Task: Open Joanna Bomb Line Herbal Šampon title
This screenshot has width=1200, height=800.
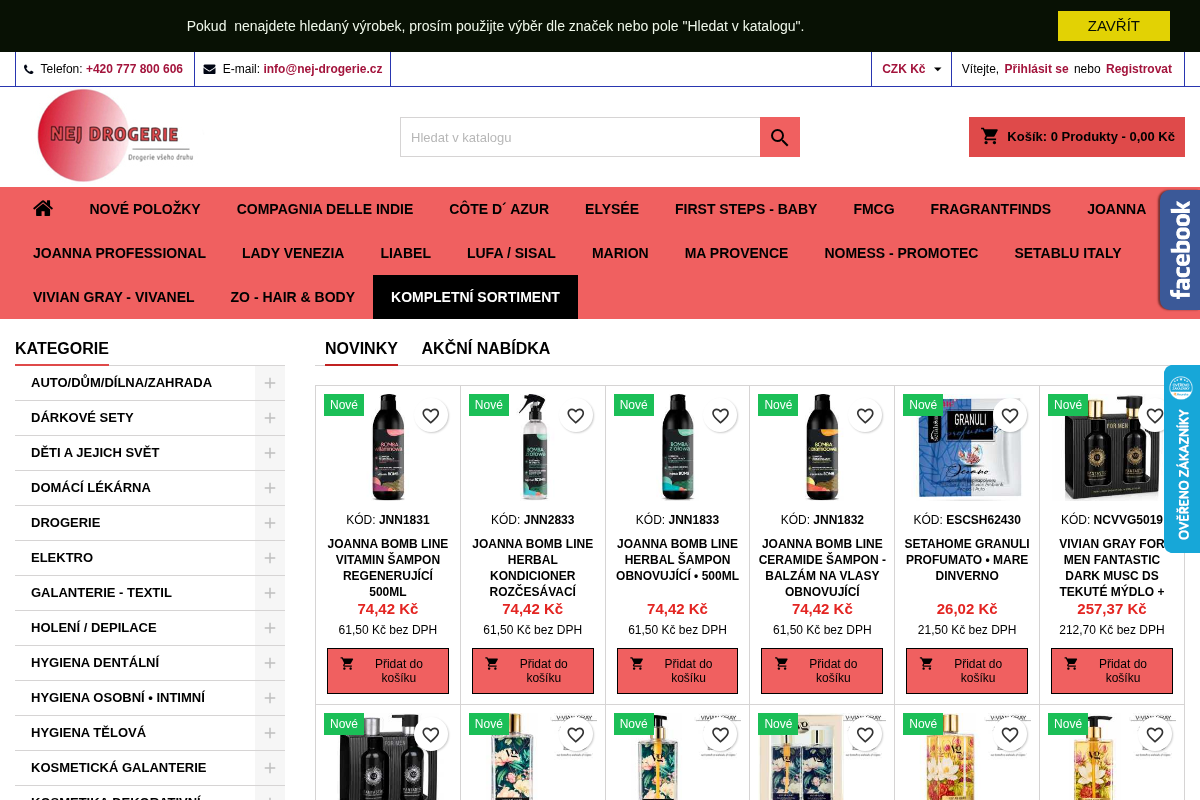Action: point(677,560)
